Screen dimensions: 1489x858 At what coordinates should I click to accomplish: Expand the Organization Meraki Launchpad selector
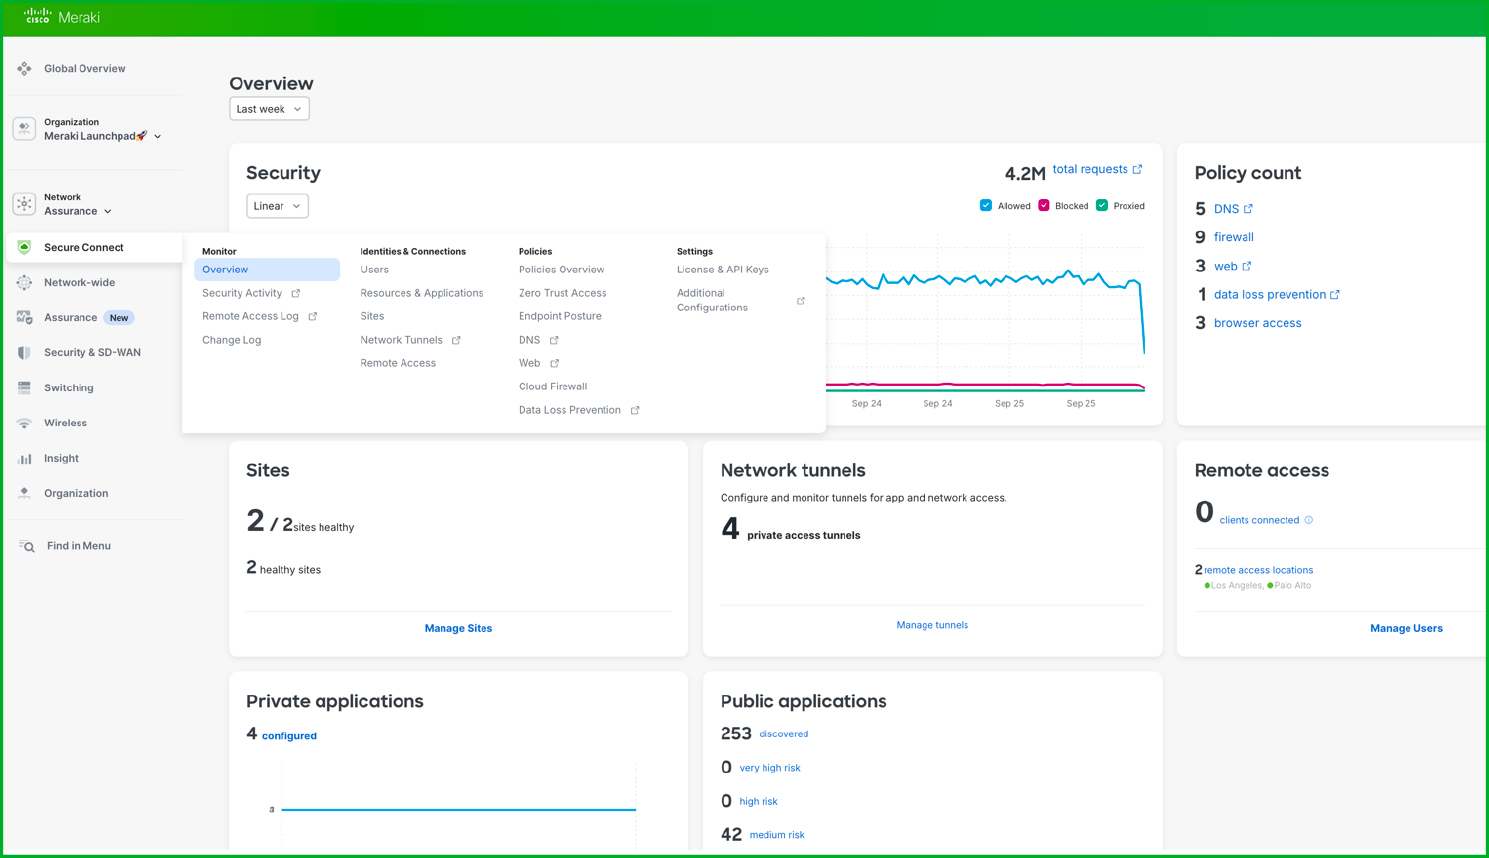coord(100,136)
